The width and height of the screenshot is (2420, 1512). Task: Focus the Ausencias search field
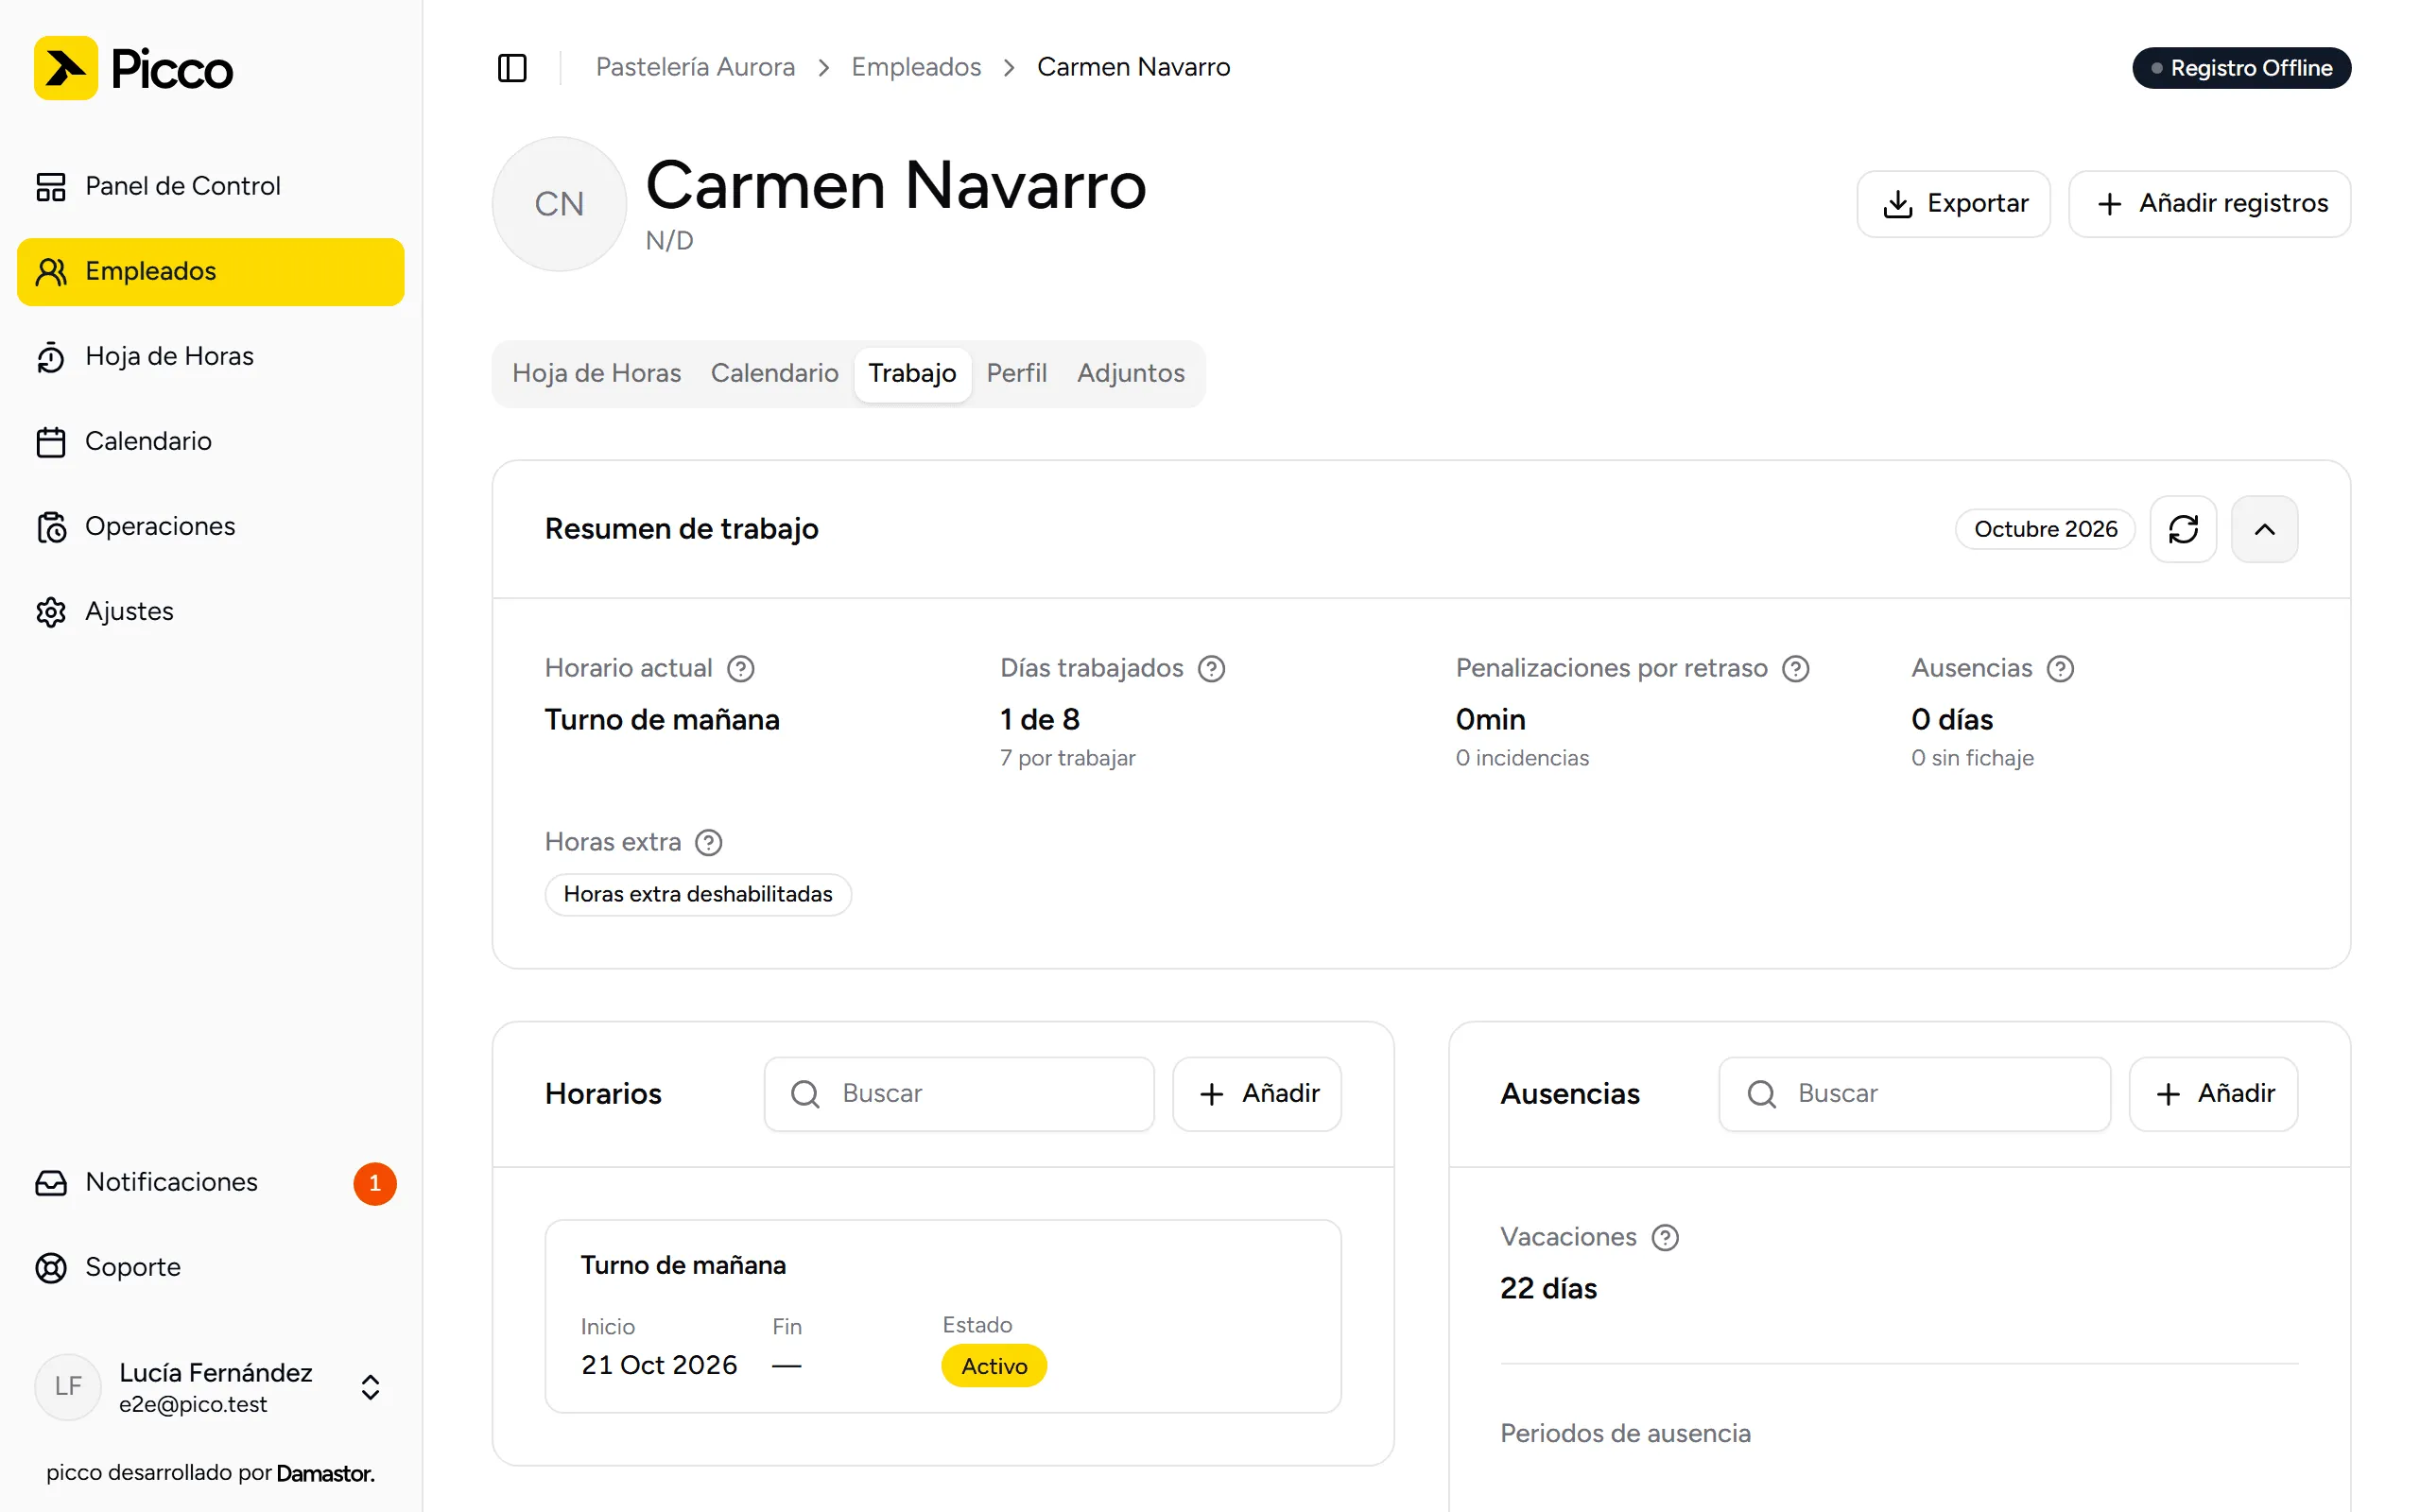[x=1914, y=1094]
